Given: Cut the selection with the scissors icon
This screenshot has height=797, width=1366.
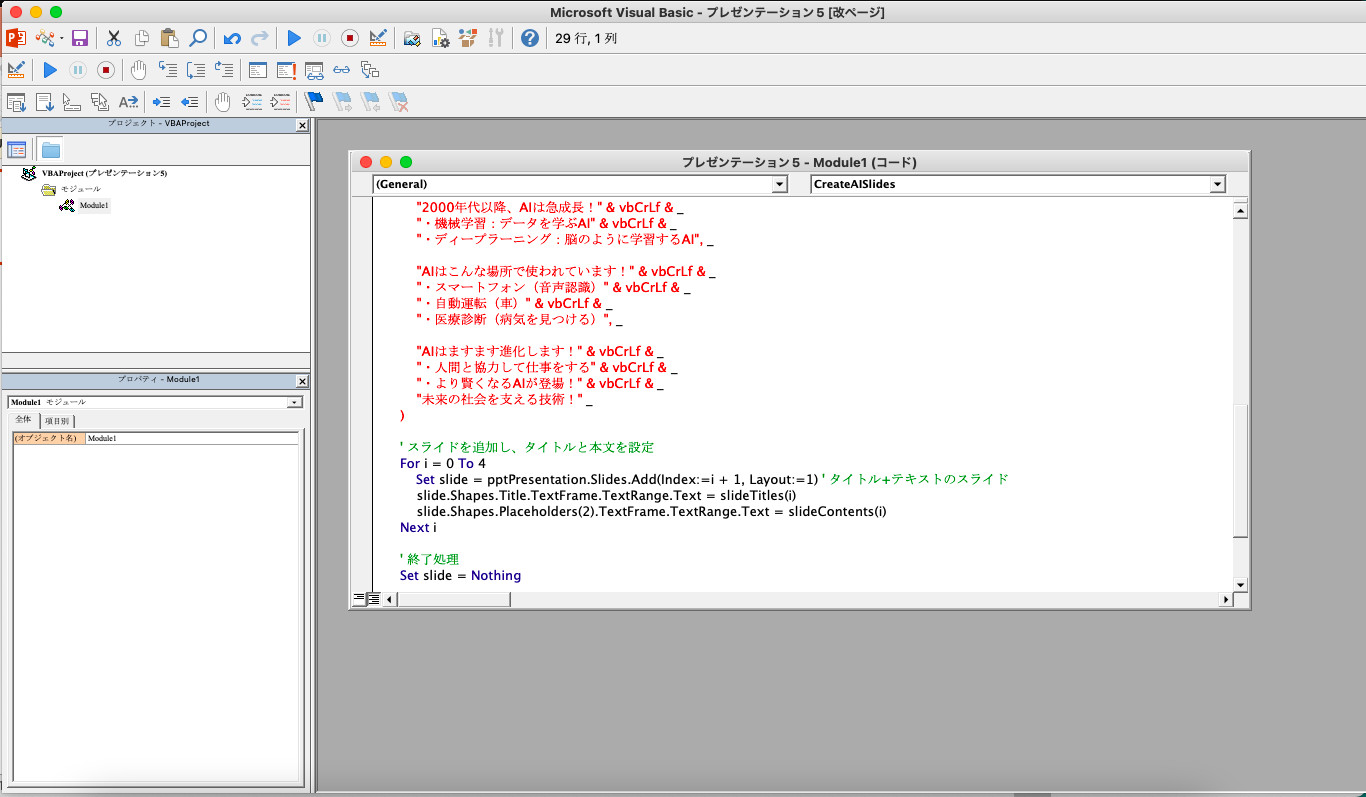Looking at the screenshot, I should click(x=113, y=38).
